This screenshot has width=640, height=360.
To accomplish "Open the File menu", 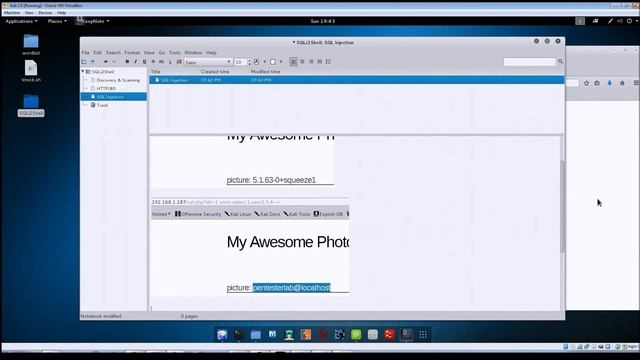I will point(85,53).
